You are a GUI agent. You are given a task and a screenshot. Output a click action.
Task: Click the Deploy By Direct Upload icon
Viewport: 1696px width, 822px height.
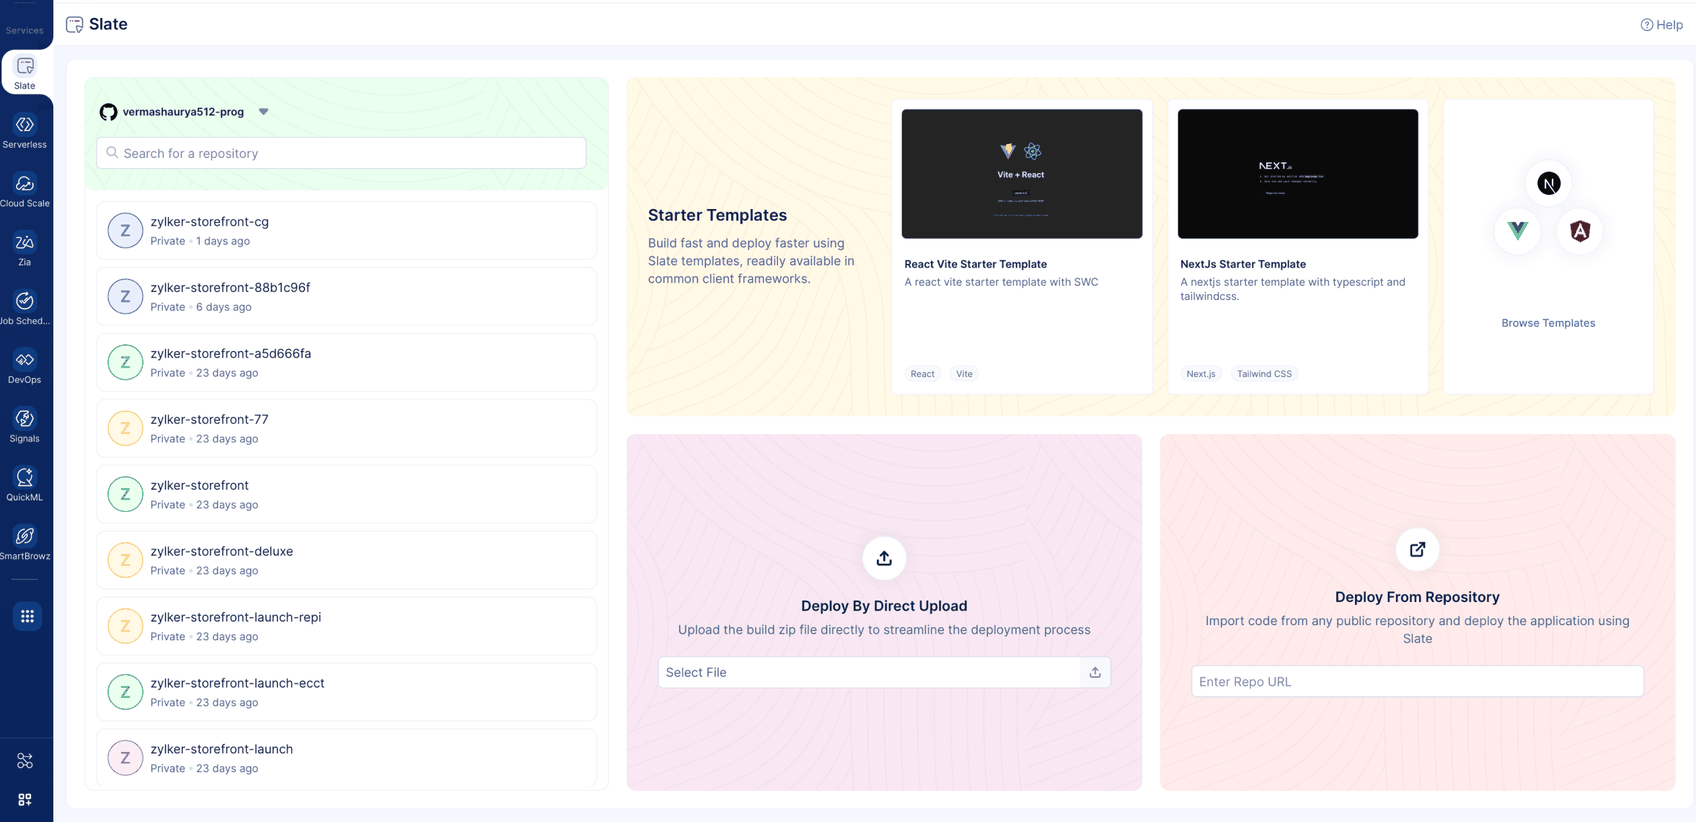(884, 558)
